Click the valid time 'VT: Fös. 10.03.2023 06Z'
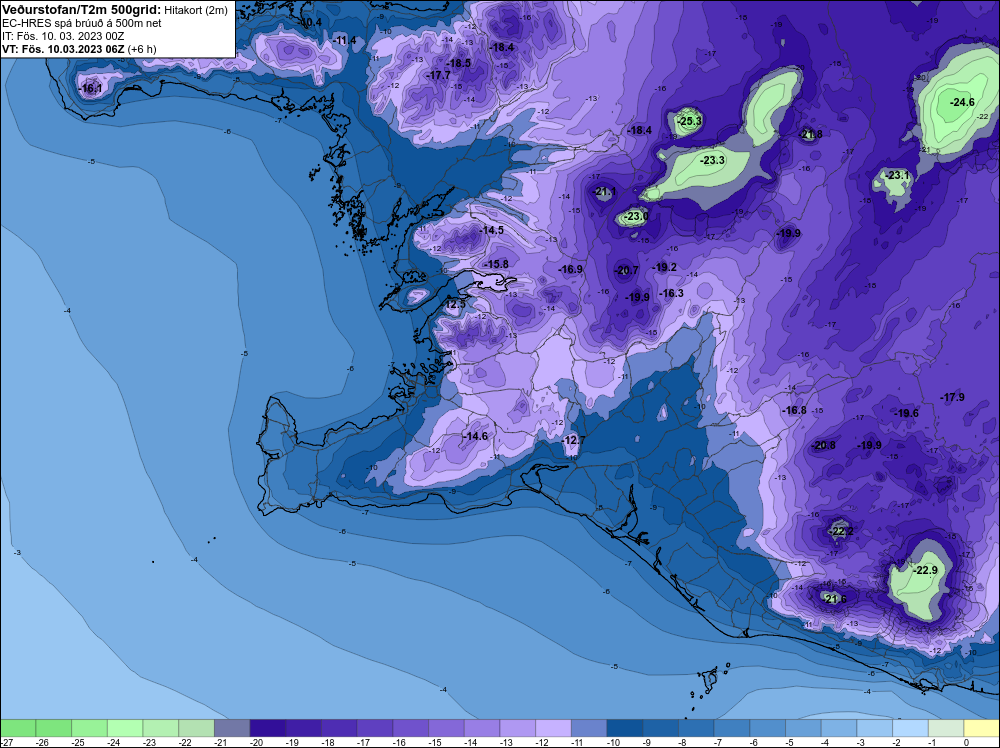 [x=64, y=49]
